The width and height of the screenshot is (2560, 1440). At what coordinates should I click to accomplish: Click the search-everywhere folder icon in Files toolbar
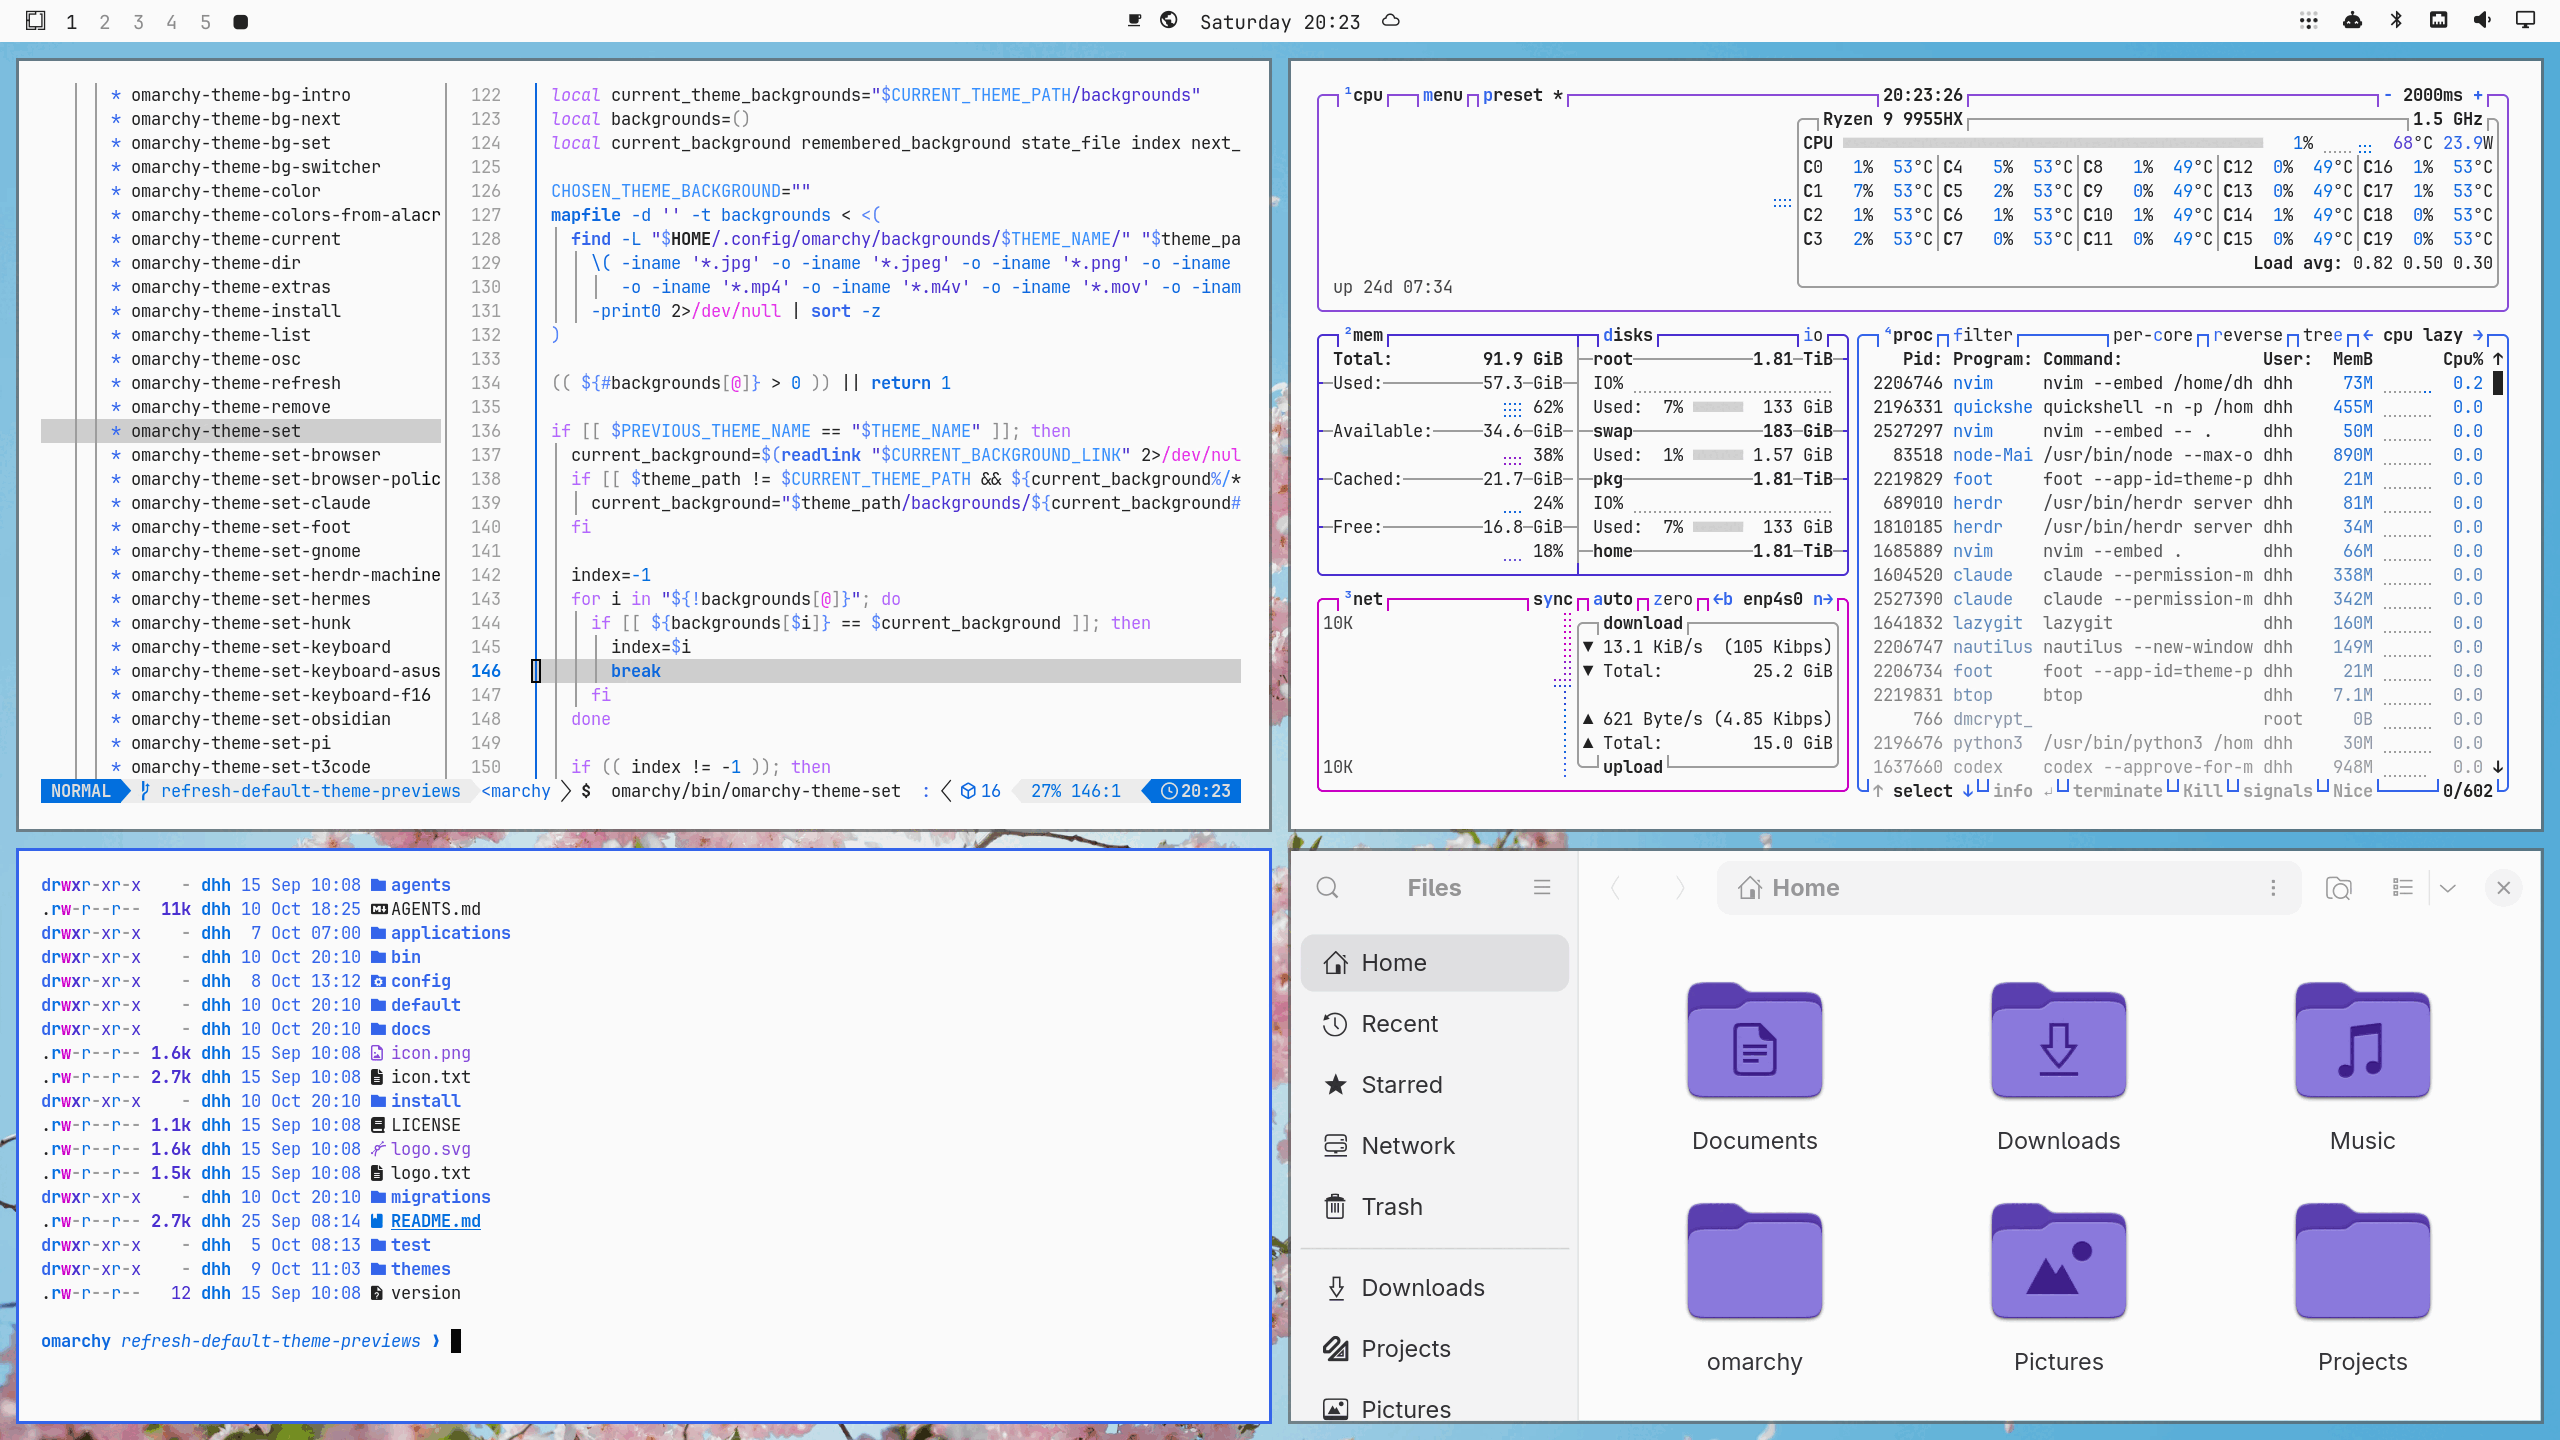(x=2339, y=888)
